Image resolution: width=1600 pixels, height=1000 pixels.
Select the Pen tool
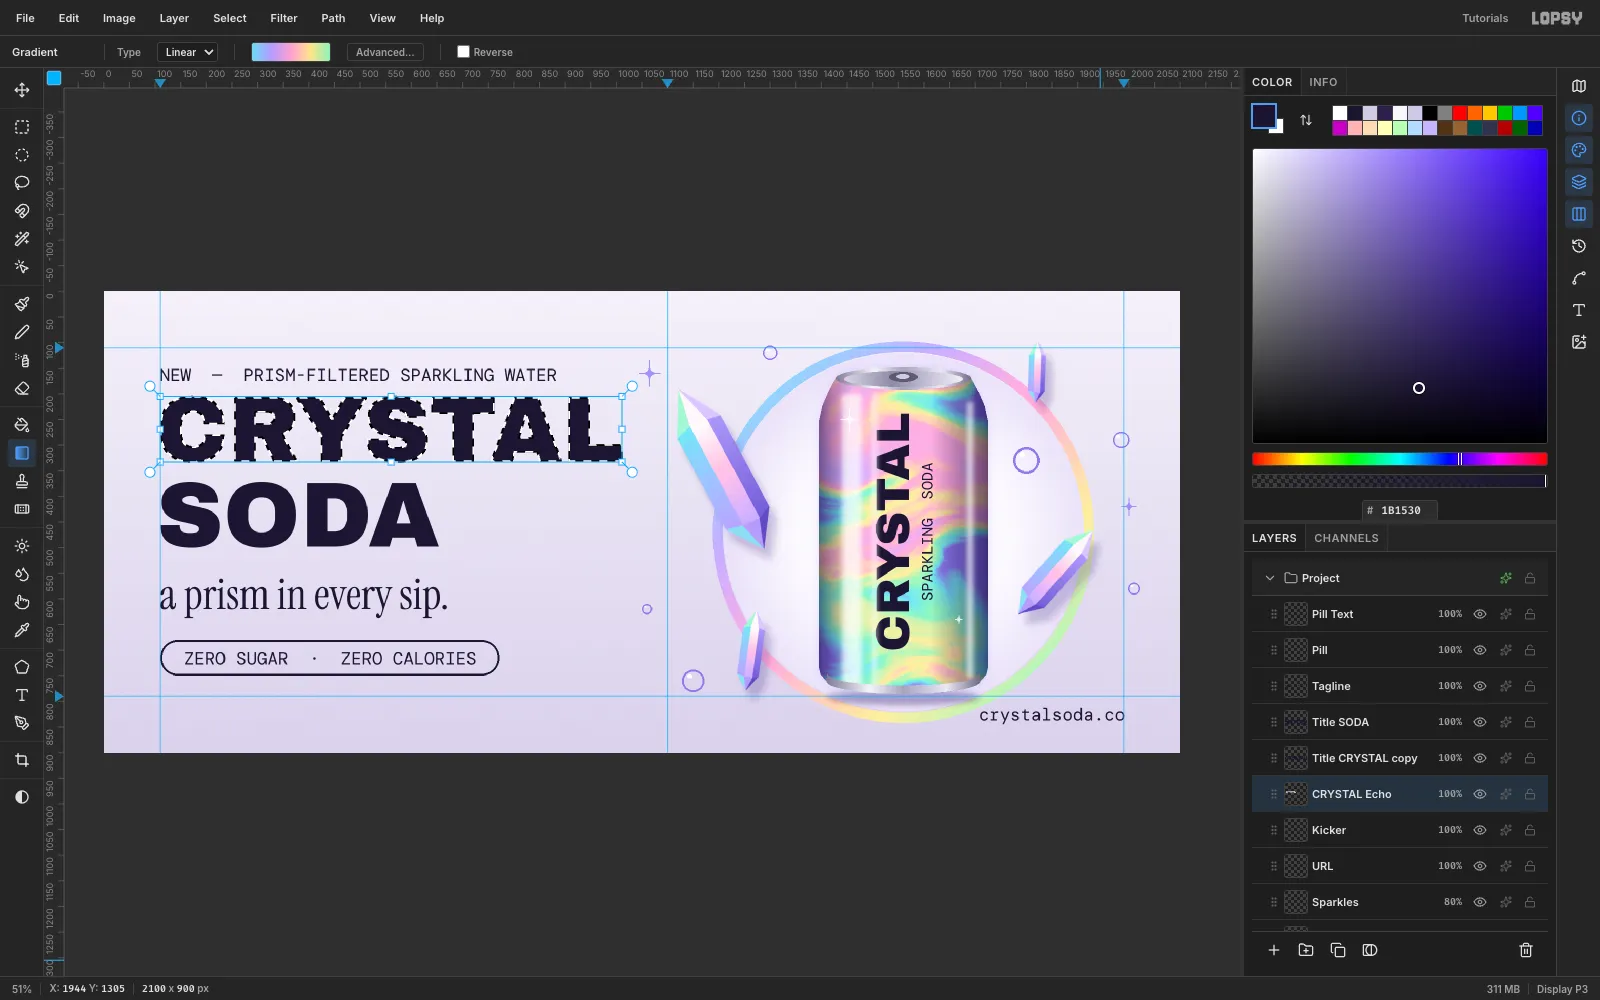(22, 723)
